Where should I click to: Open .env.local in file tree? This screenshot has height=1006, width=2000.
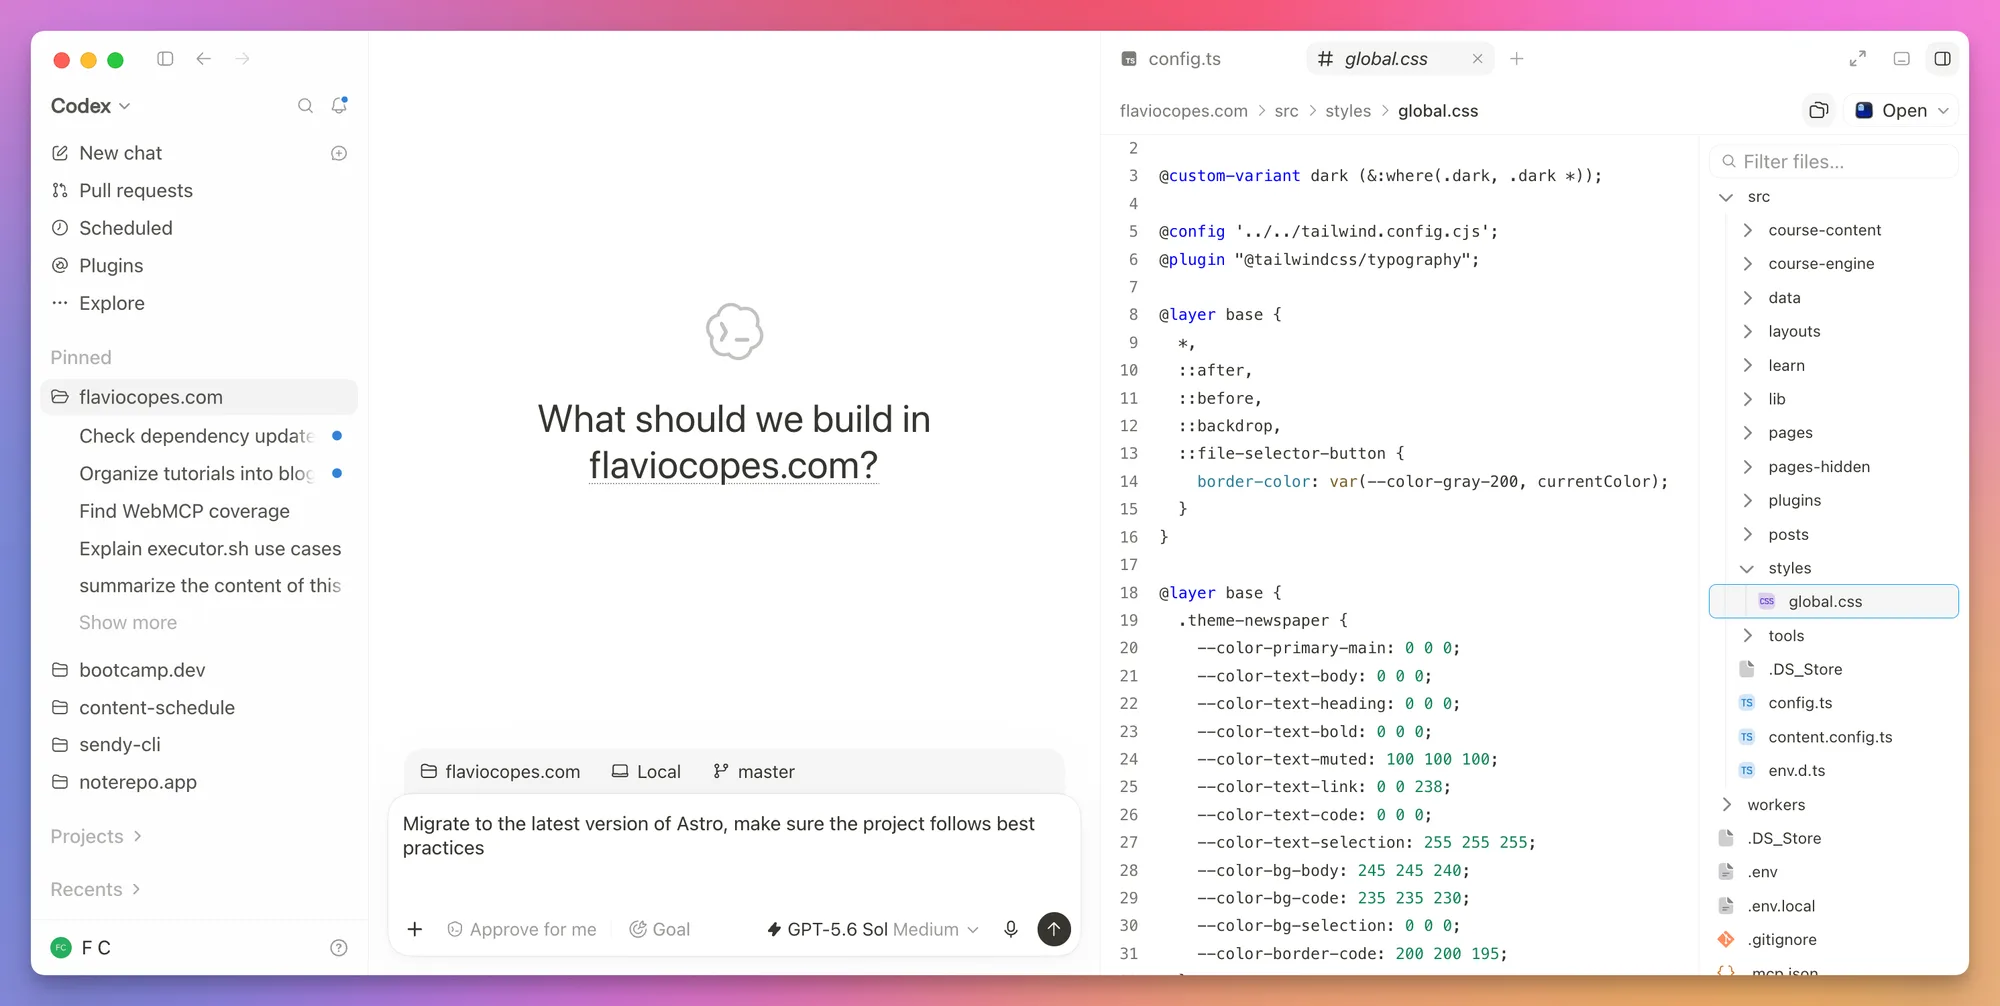pyautogui.click(x=1834, y=906)
